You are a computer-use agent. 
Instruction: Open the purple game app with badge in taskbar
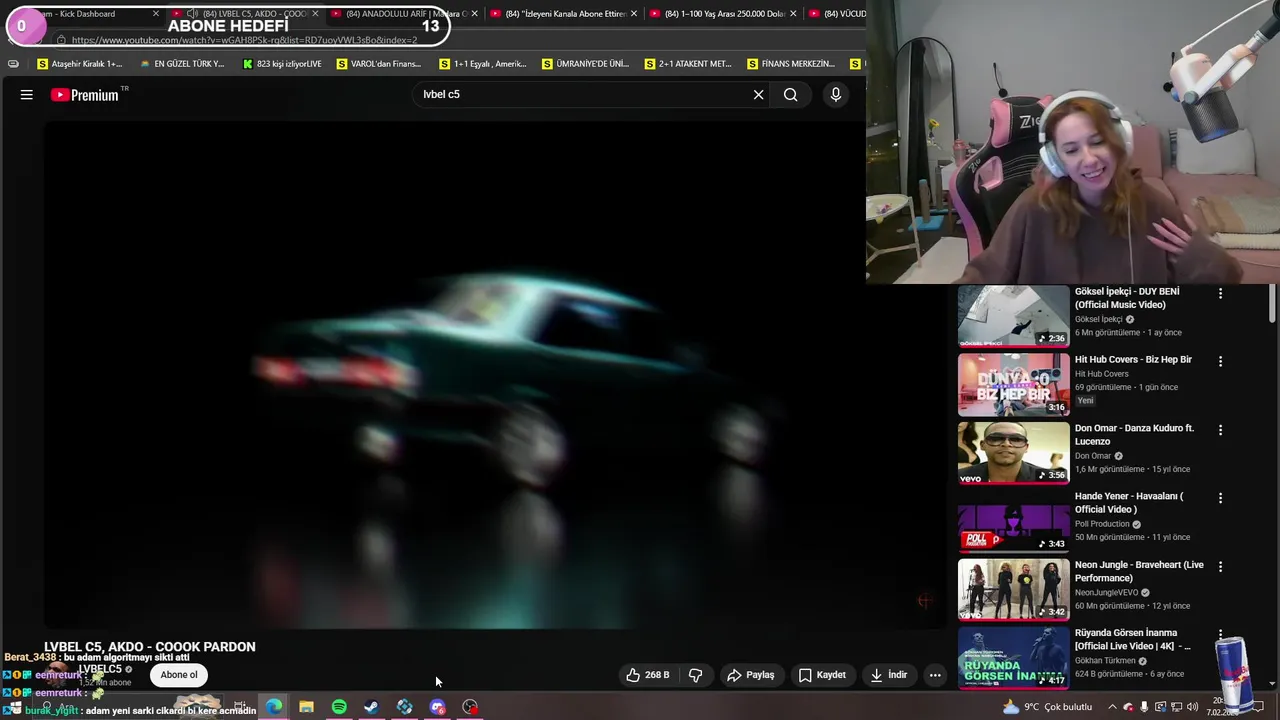point(437,707)
